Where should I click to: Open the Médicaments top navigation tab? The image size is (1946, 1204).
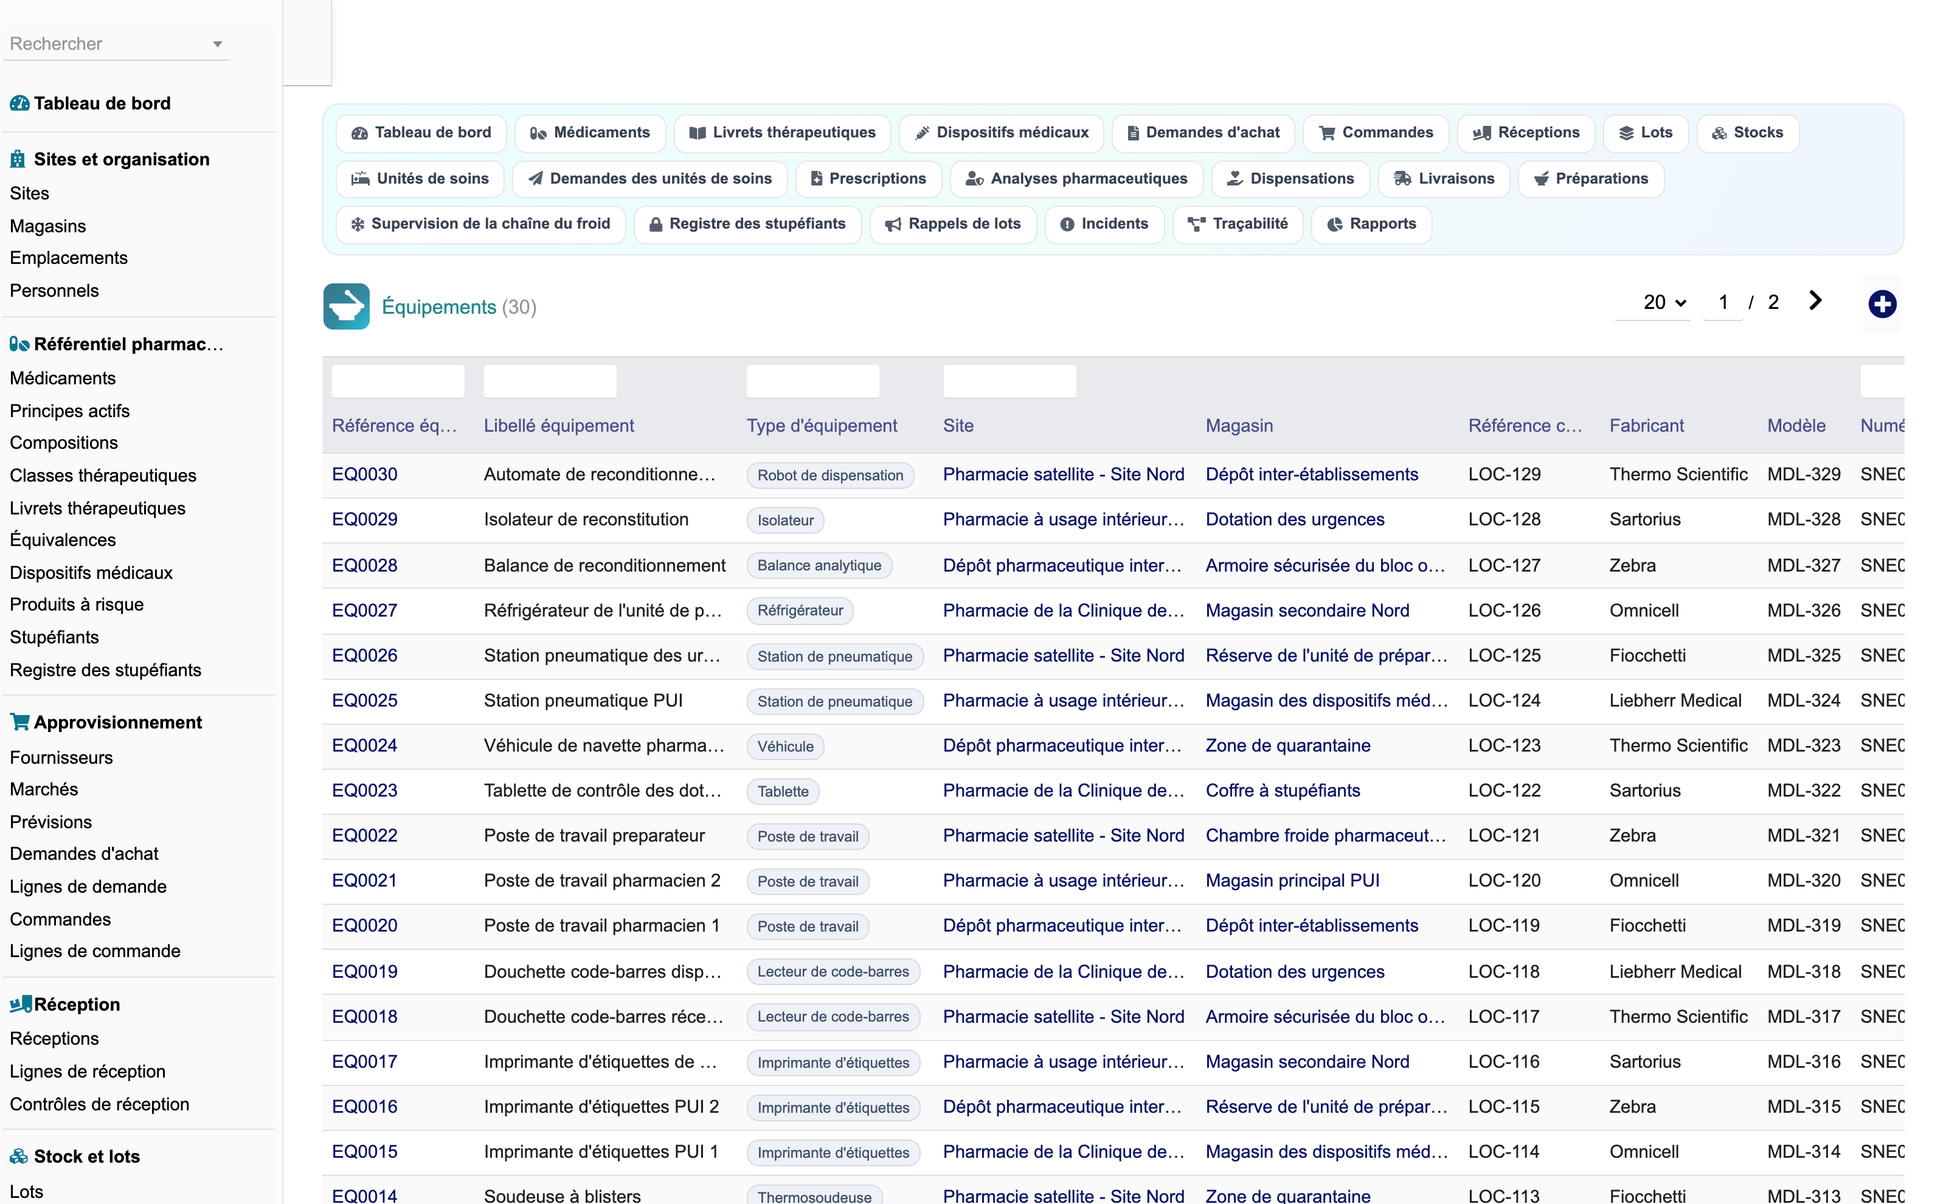click(x=591, y=133)
